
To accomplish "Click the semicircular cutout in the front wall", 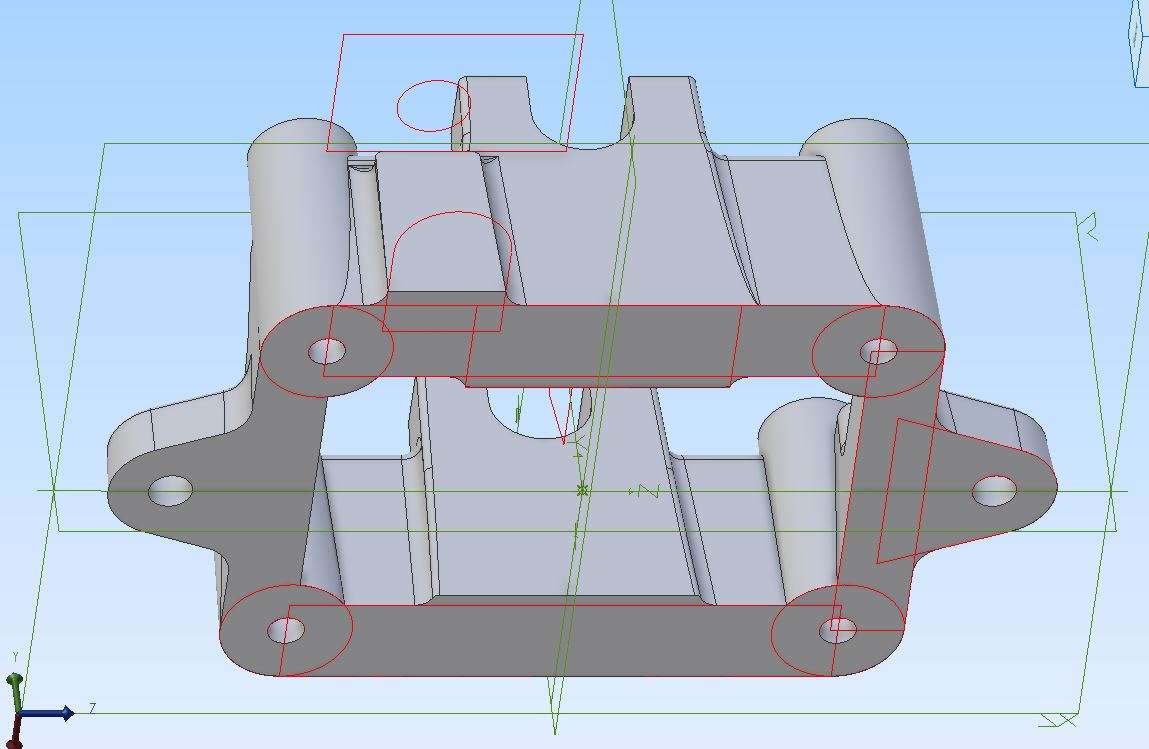I will point(539,412).
